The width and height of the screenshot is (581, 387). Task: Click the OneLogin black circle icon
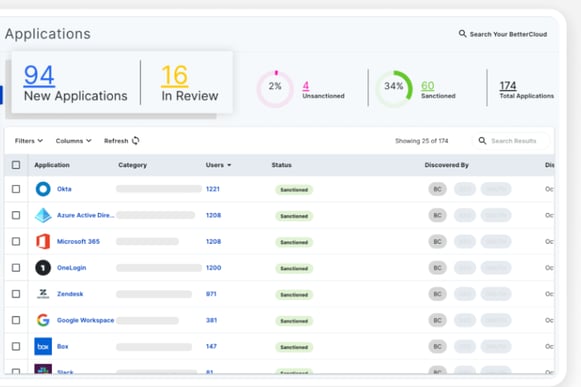tap(43, 268)
